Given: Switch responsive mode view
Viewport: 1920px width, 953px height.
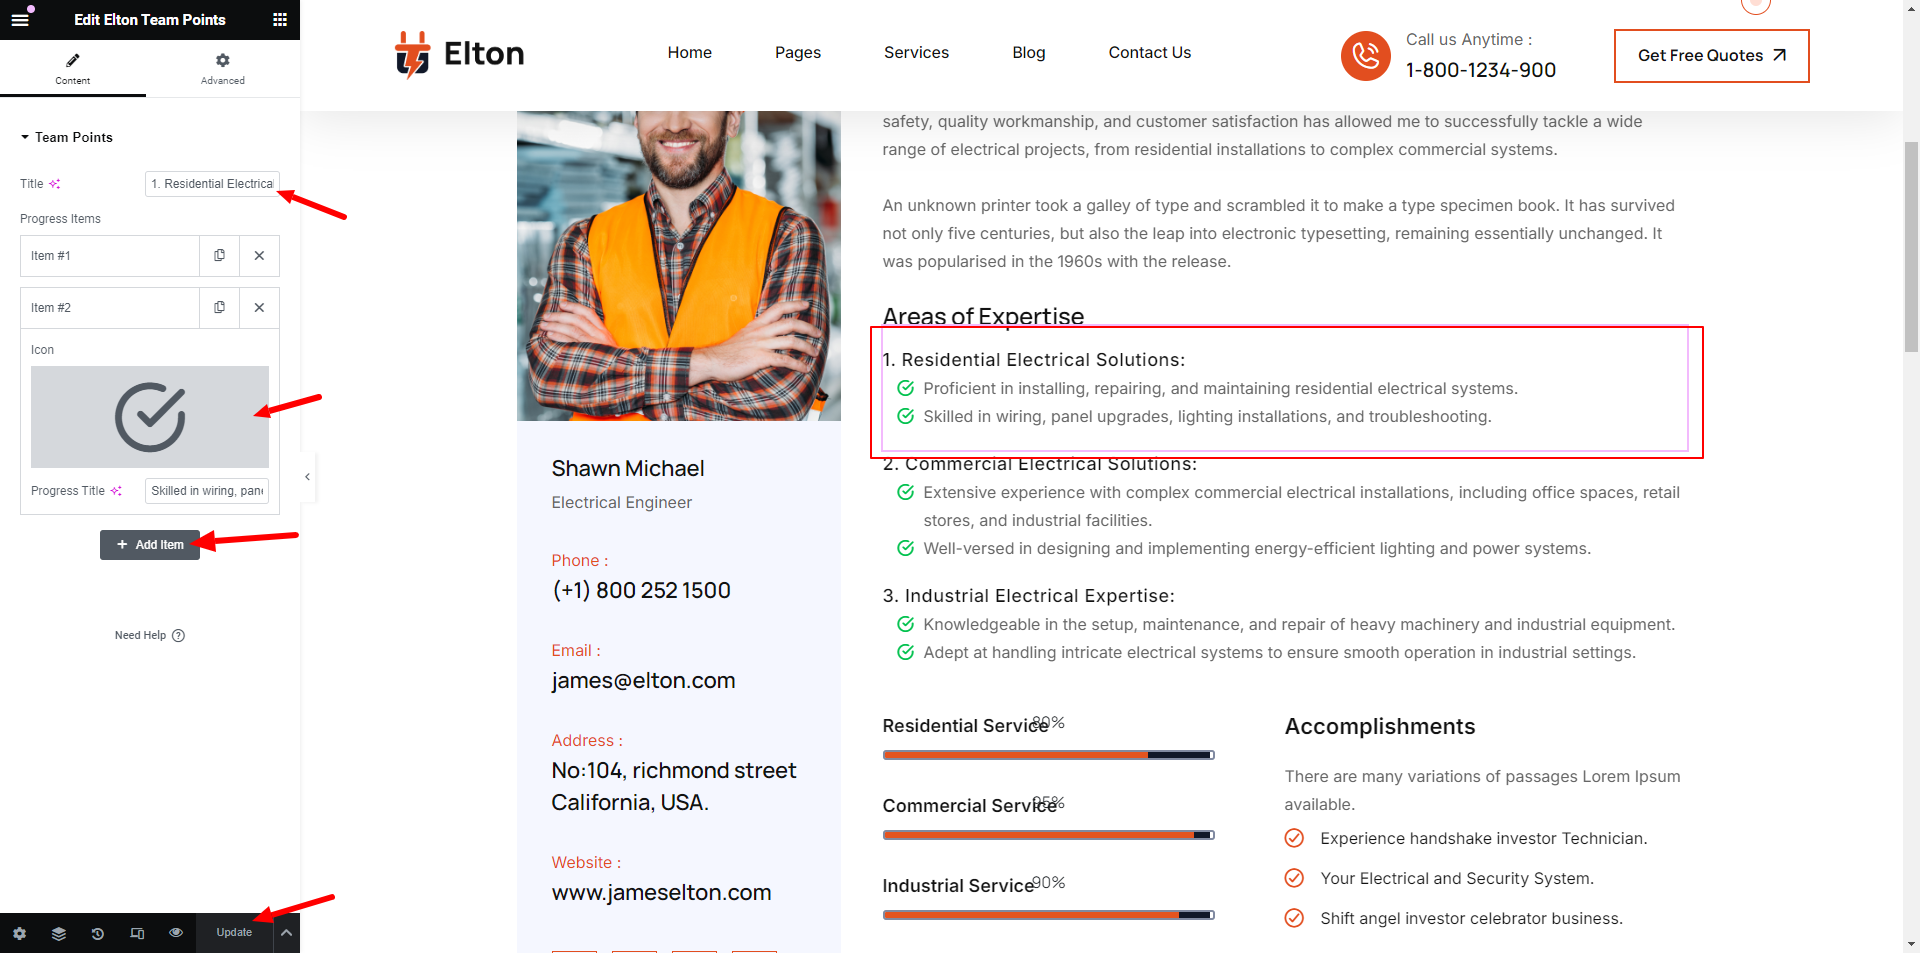Looking at the screenshot, I should 137,933.
